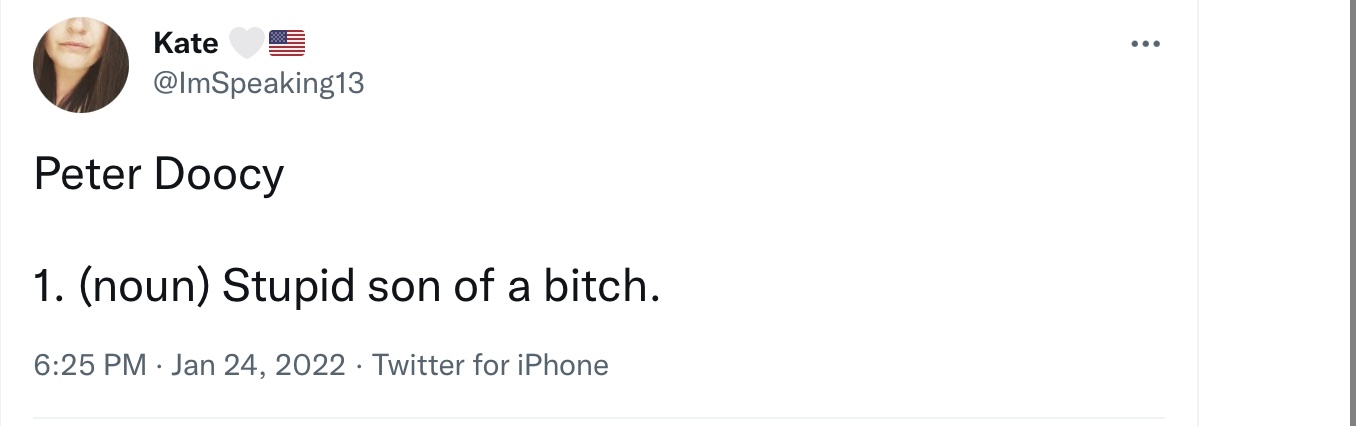Screen dimensions: 1362x426
Task: Click the Jan 24, 2022 date
Action: click(258, 365)
